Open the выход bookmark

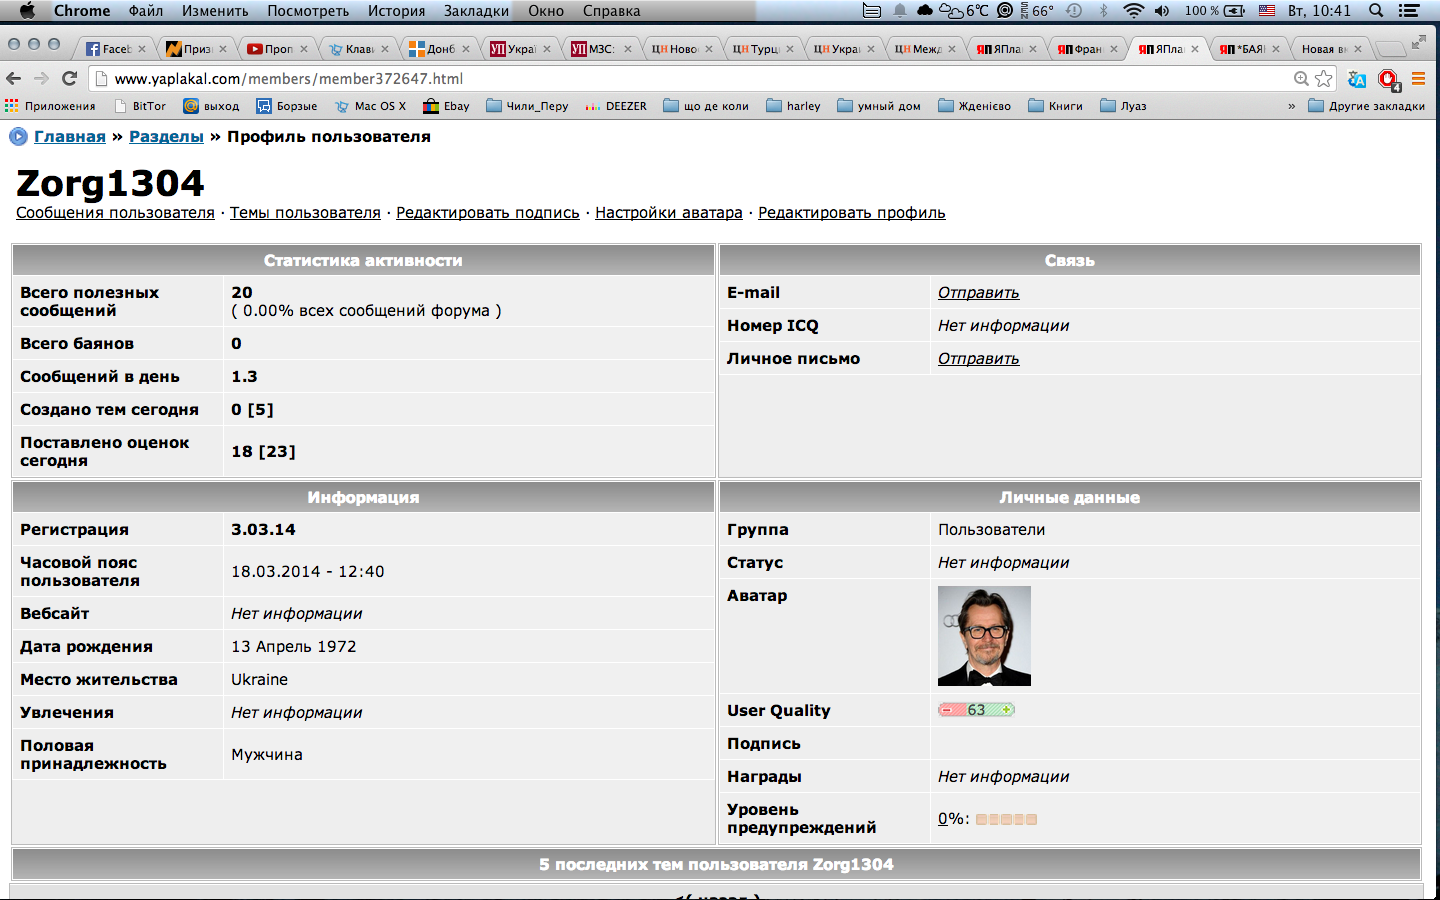click(x=211, y=106)
